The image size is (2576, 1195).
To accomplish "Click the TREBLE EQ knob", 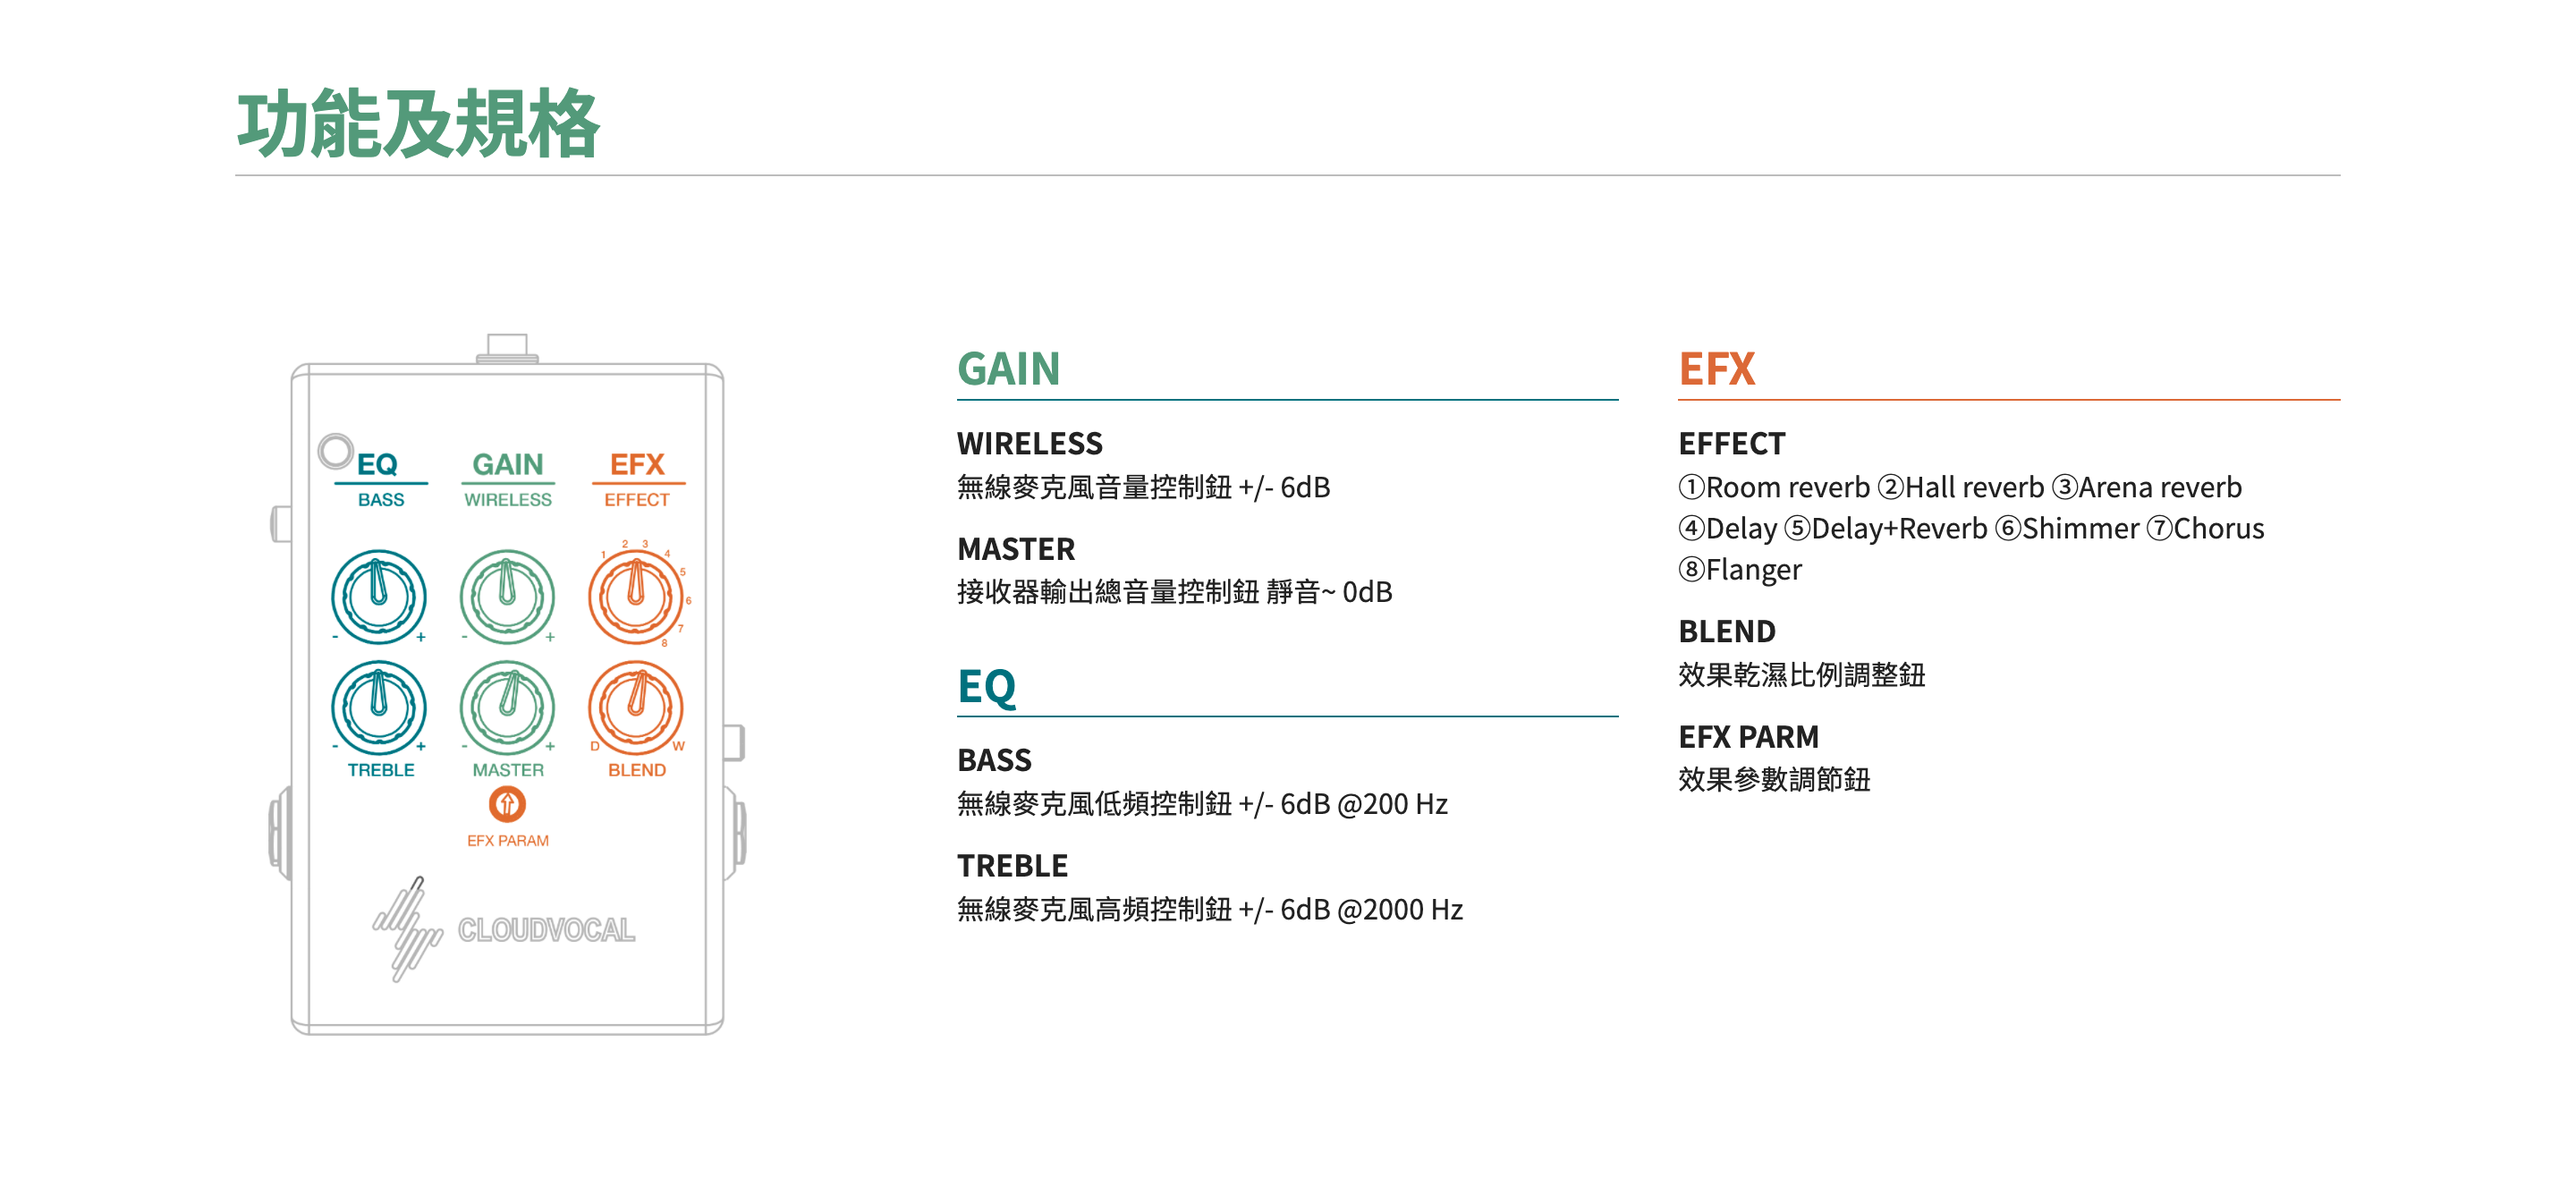I will (x=379, y=707).
